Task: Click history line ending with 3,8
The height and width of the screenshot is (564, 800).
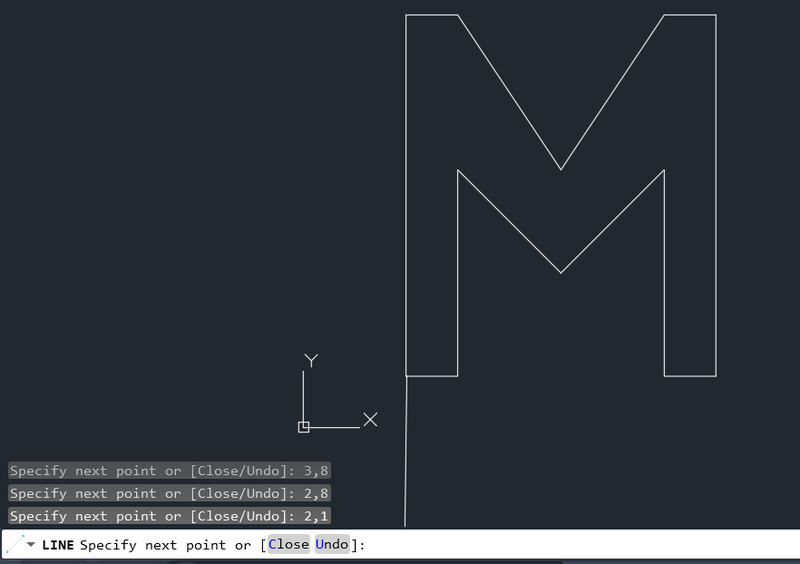Action: click(169, 471)
